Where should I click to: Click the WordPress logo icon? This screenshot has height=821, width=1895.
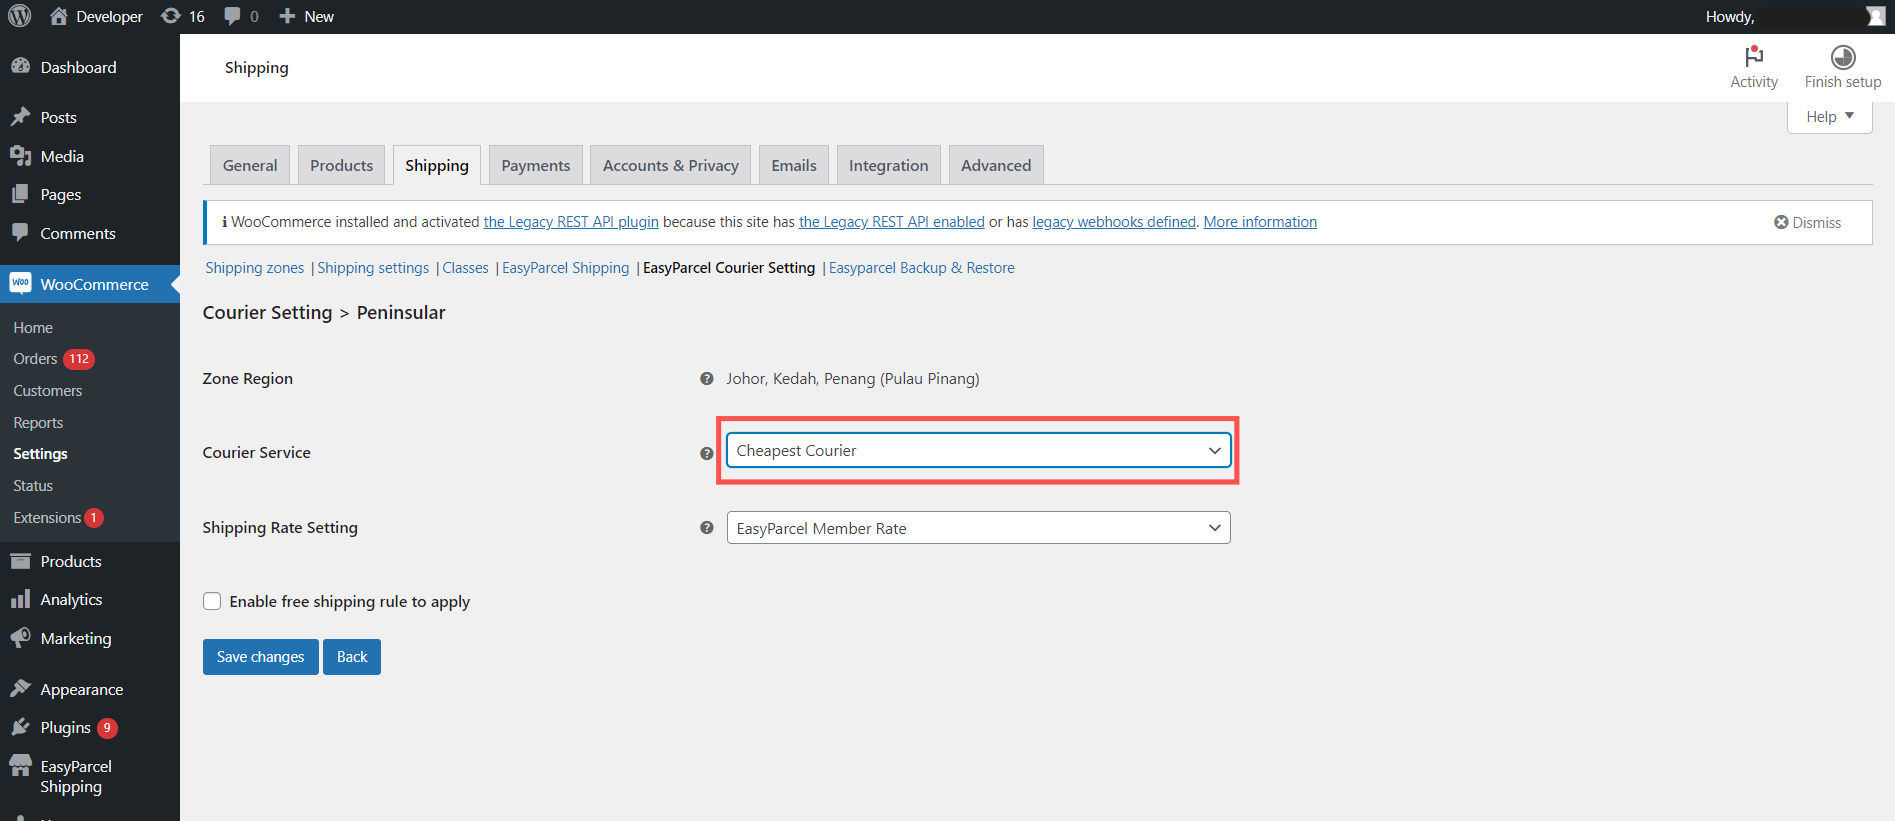[x=20, y=16]
